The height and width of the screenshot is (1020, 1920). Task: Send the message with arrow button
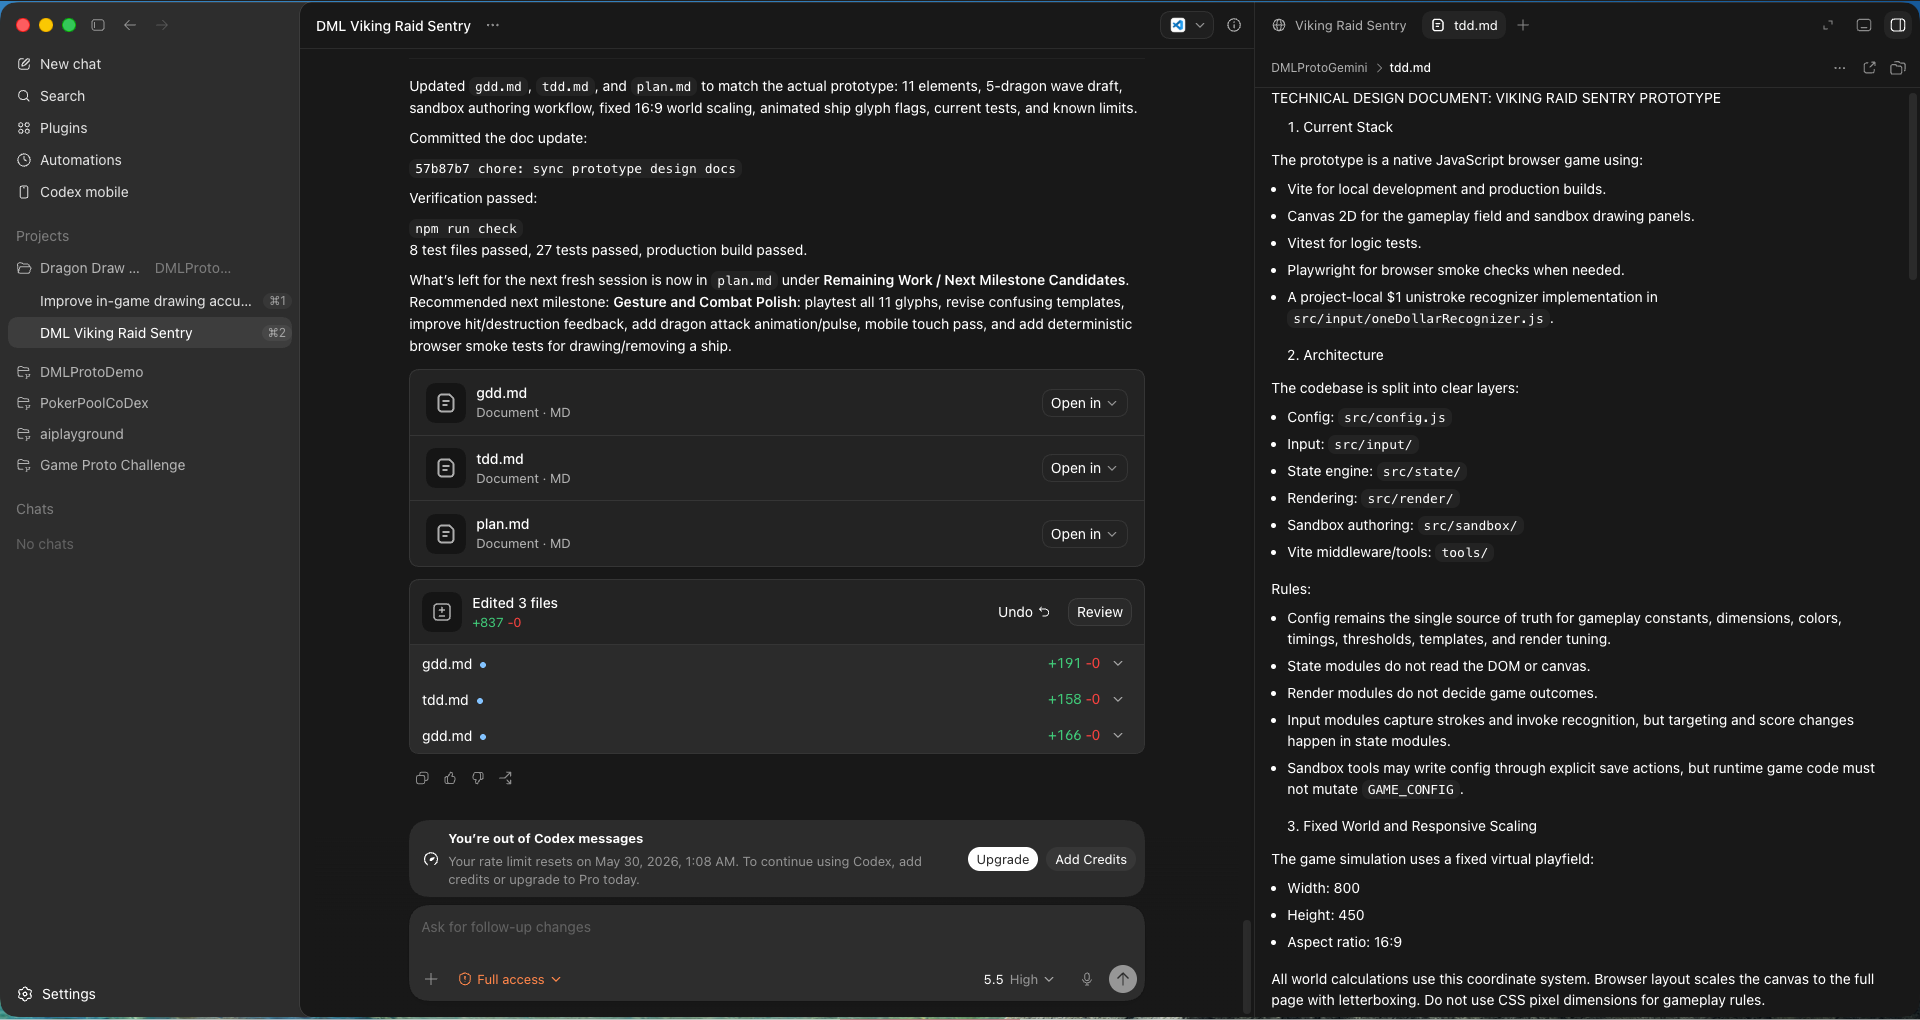click(1123, 979)
